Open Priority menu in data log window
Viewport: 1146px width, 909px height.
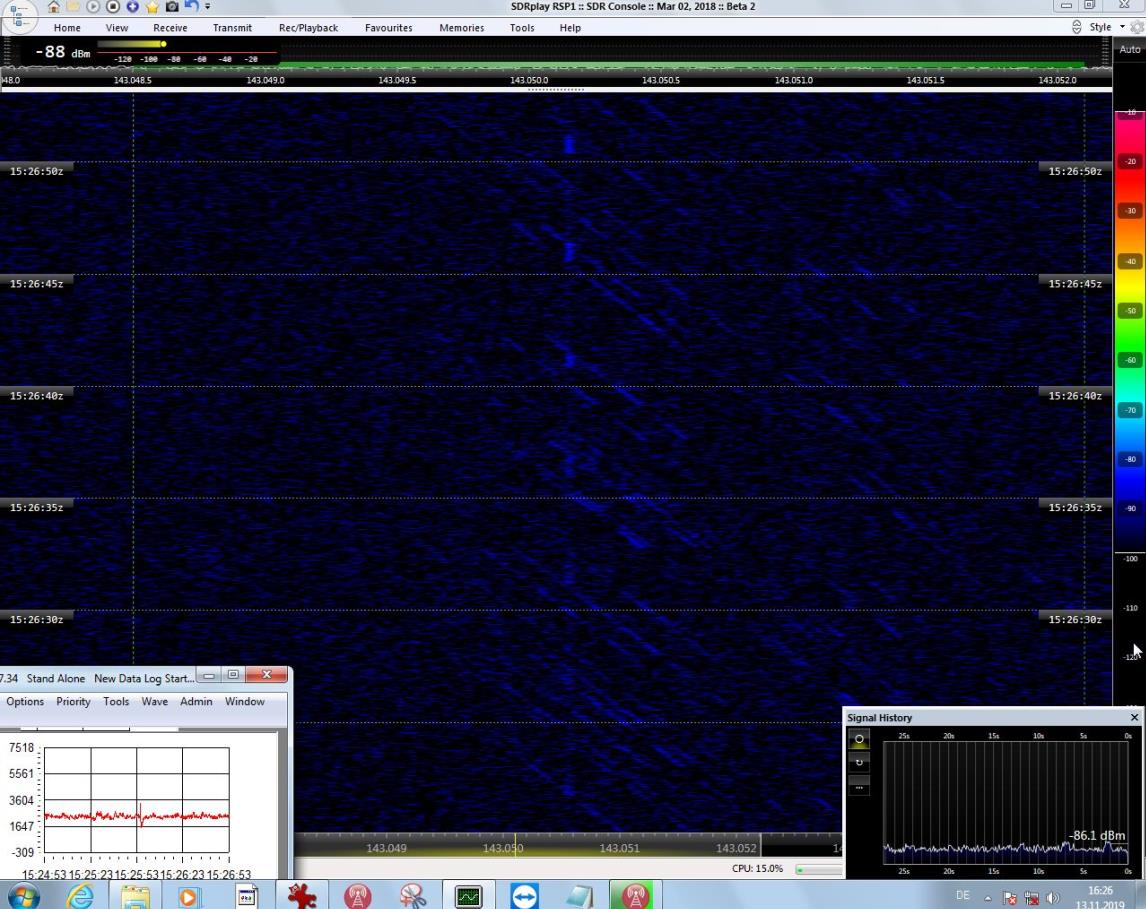coord(73,701)
